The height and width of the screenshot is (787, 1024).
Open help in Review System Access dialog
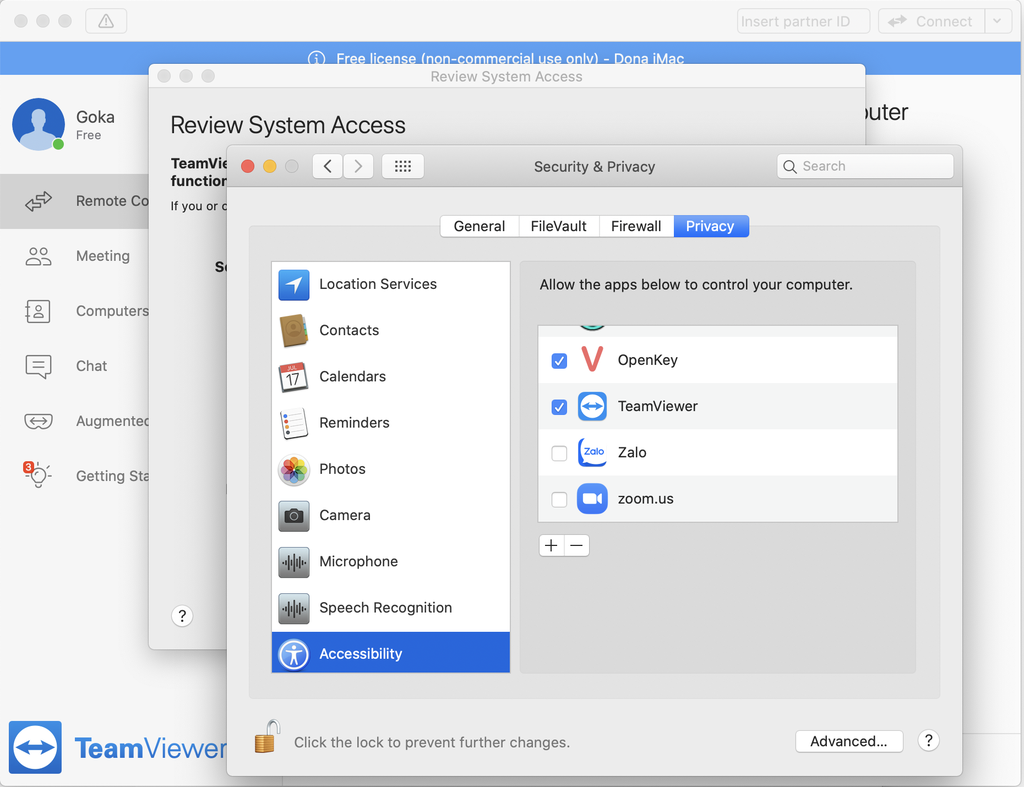coord(182,615)
